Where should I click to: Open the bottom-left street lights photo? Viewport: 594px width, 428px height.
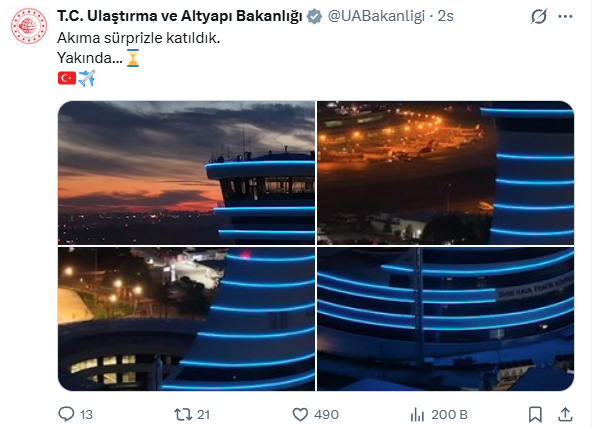[186, 319]
